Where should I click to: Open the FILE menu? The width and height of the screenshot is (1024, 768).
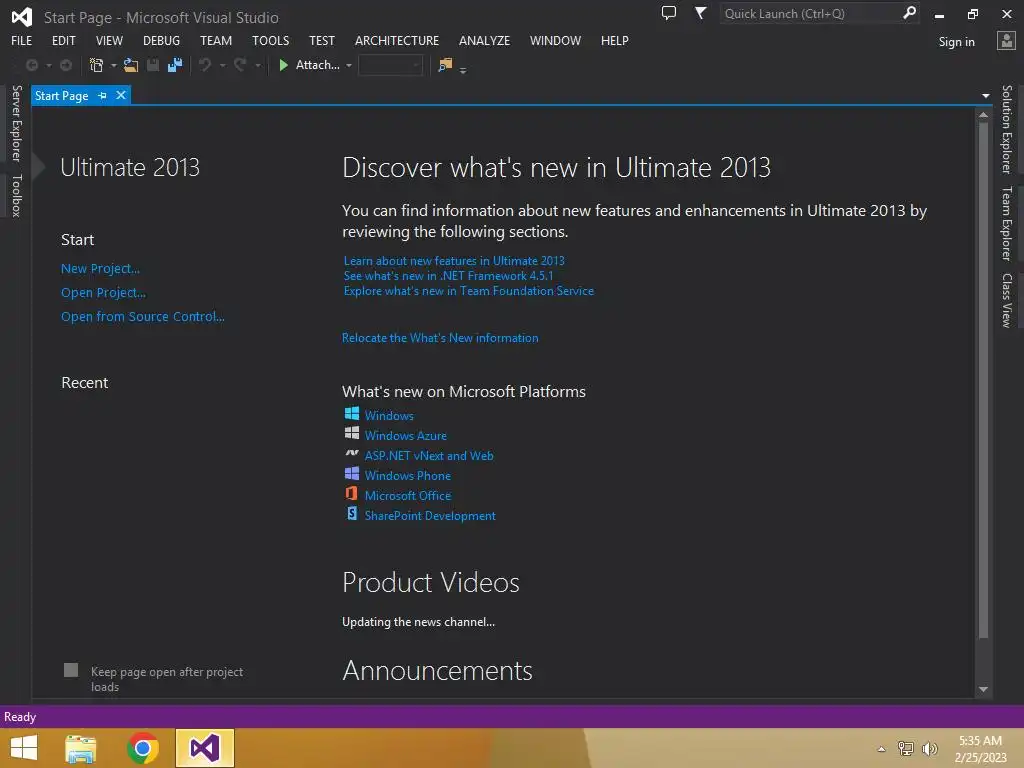point(22,40)
